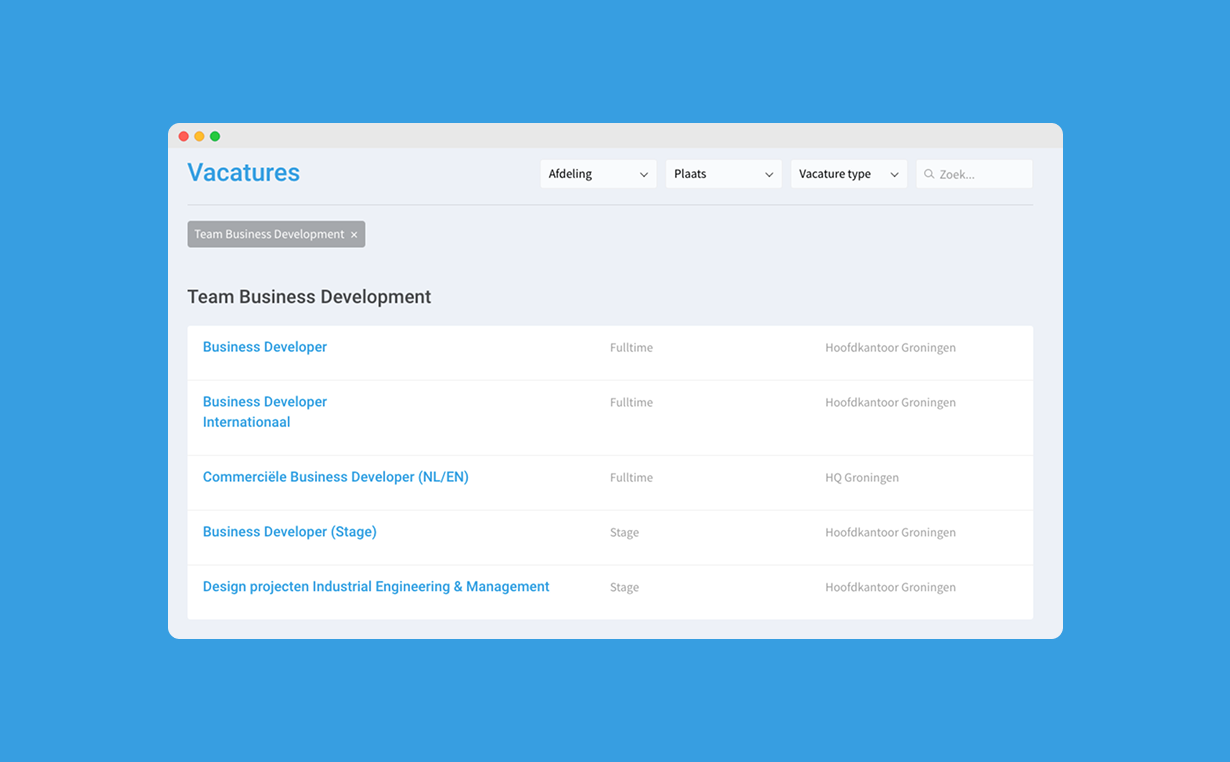Click the green maximize window button
1230x762 pixels.
(x=215, y=136)
